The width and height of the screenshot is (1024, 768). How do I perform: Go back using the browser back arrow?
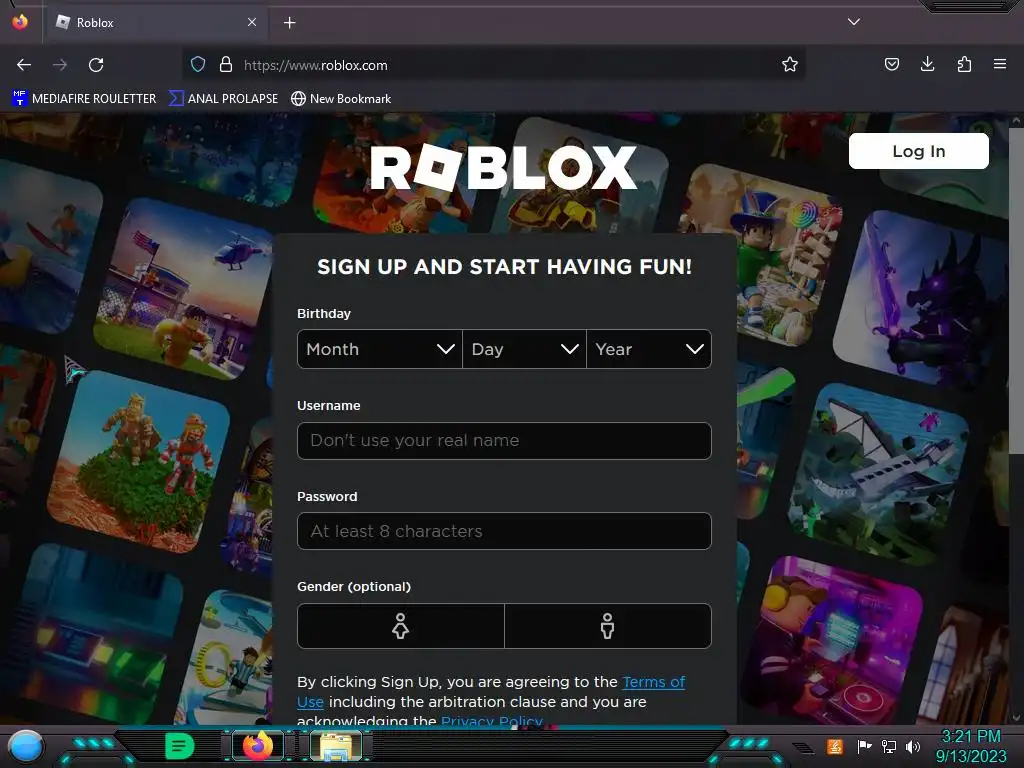[x=24, y=65]
